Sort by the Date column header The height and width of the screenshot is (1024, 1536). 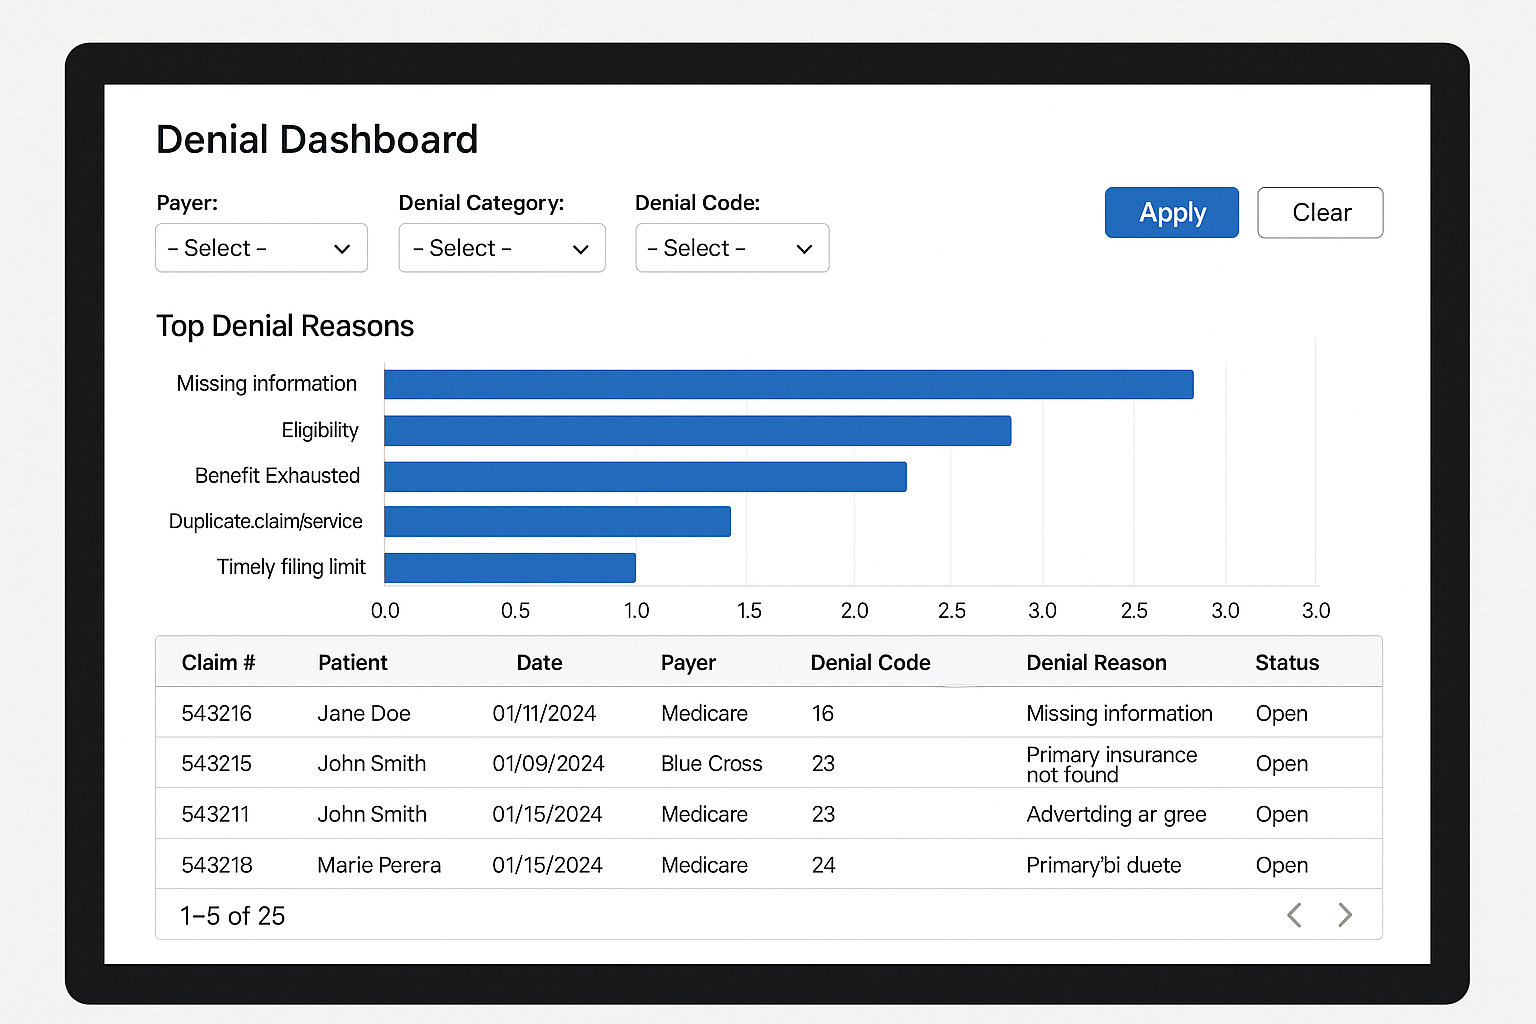tap(539, 663)
